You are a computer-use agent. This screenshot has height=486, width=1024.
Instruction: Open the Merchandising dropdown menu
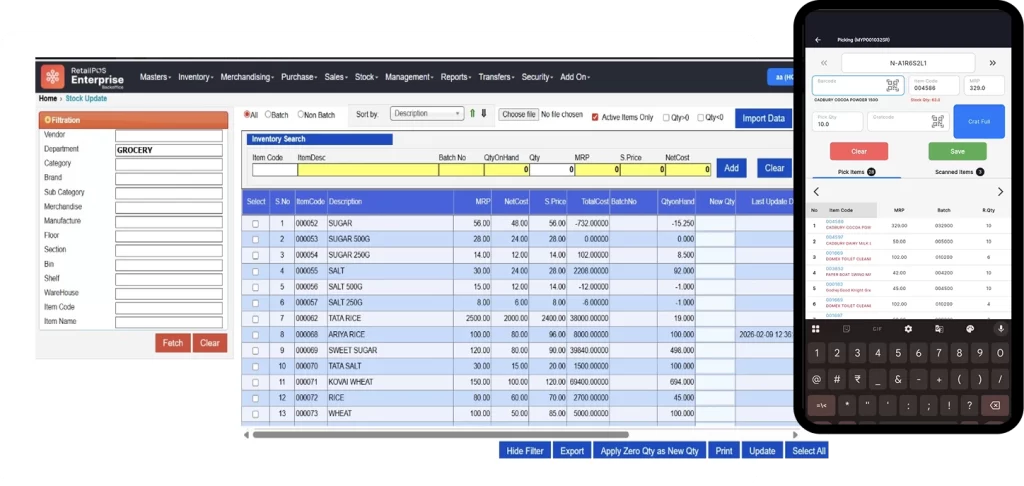247,77
